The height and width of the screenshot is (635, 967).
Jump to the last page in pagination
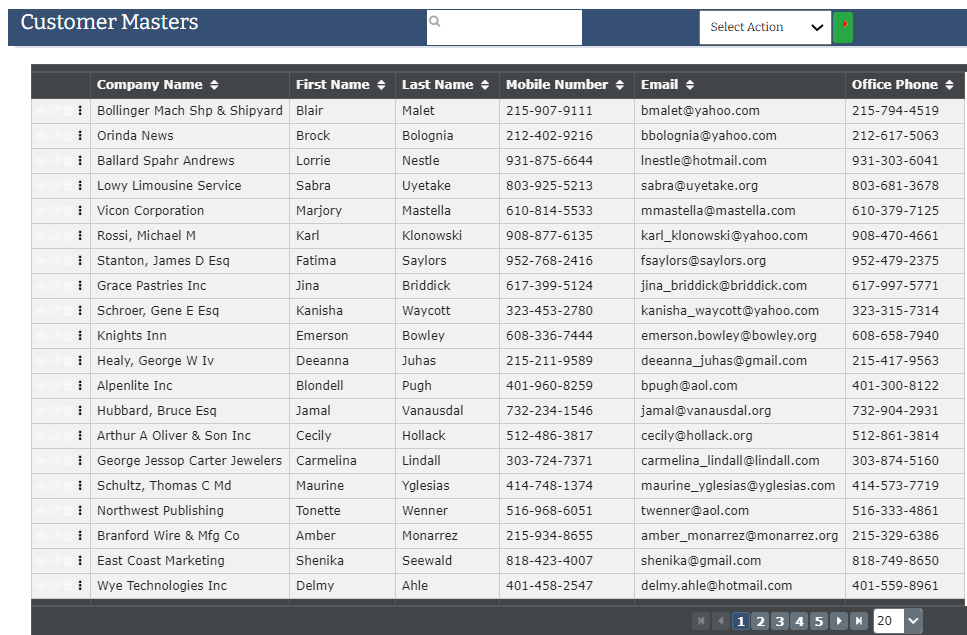coord(858,622)
